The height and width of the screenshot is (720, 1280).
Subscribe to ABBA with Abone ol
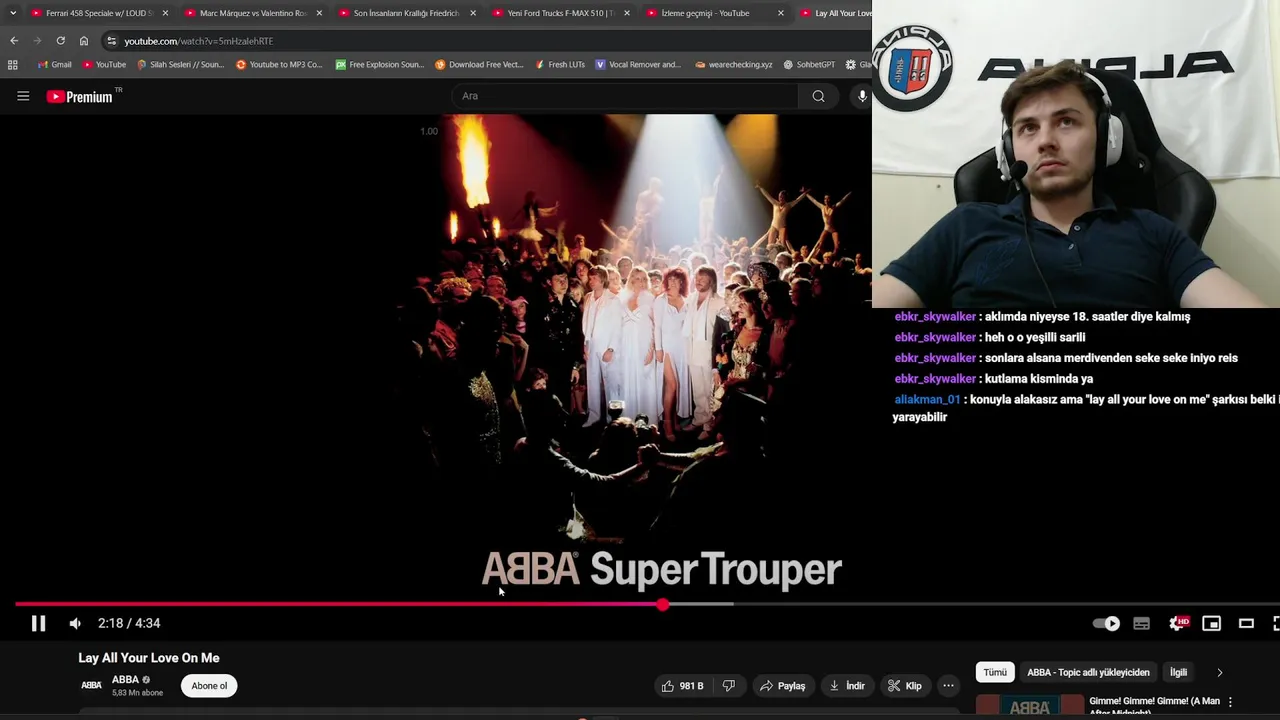click(209, 686)
